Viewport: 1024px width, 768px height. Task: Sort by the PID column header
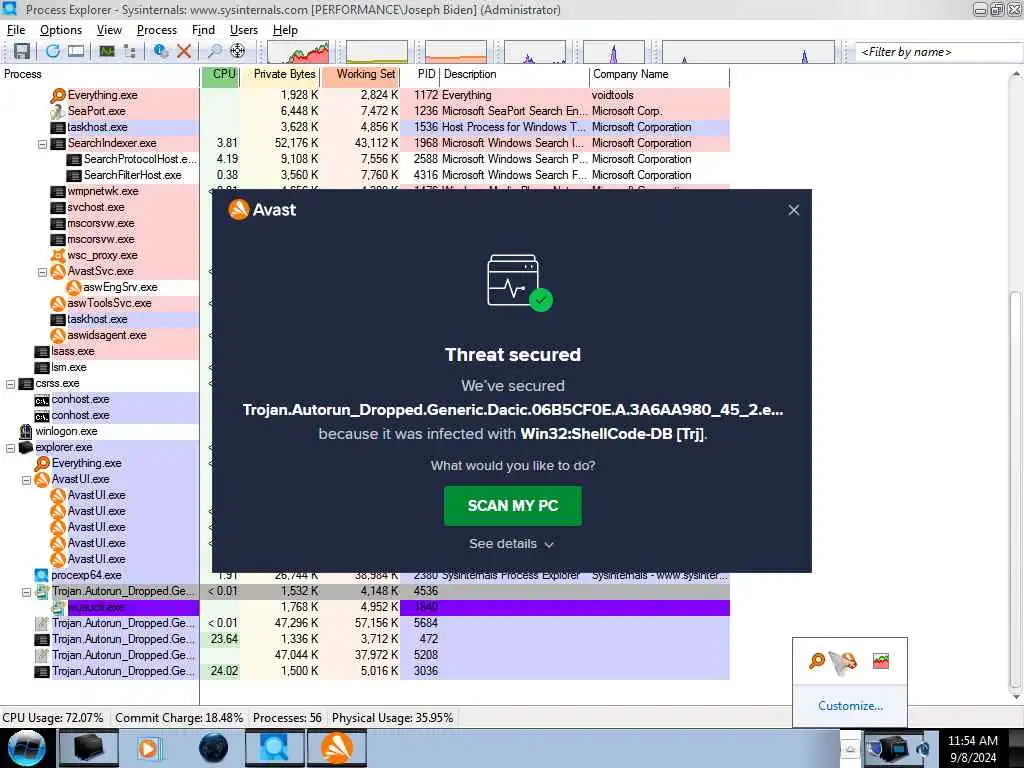[x=420, y=74]
